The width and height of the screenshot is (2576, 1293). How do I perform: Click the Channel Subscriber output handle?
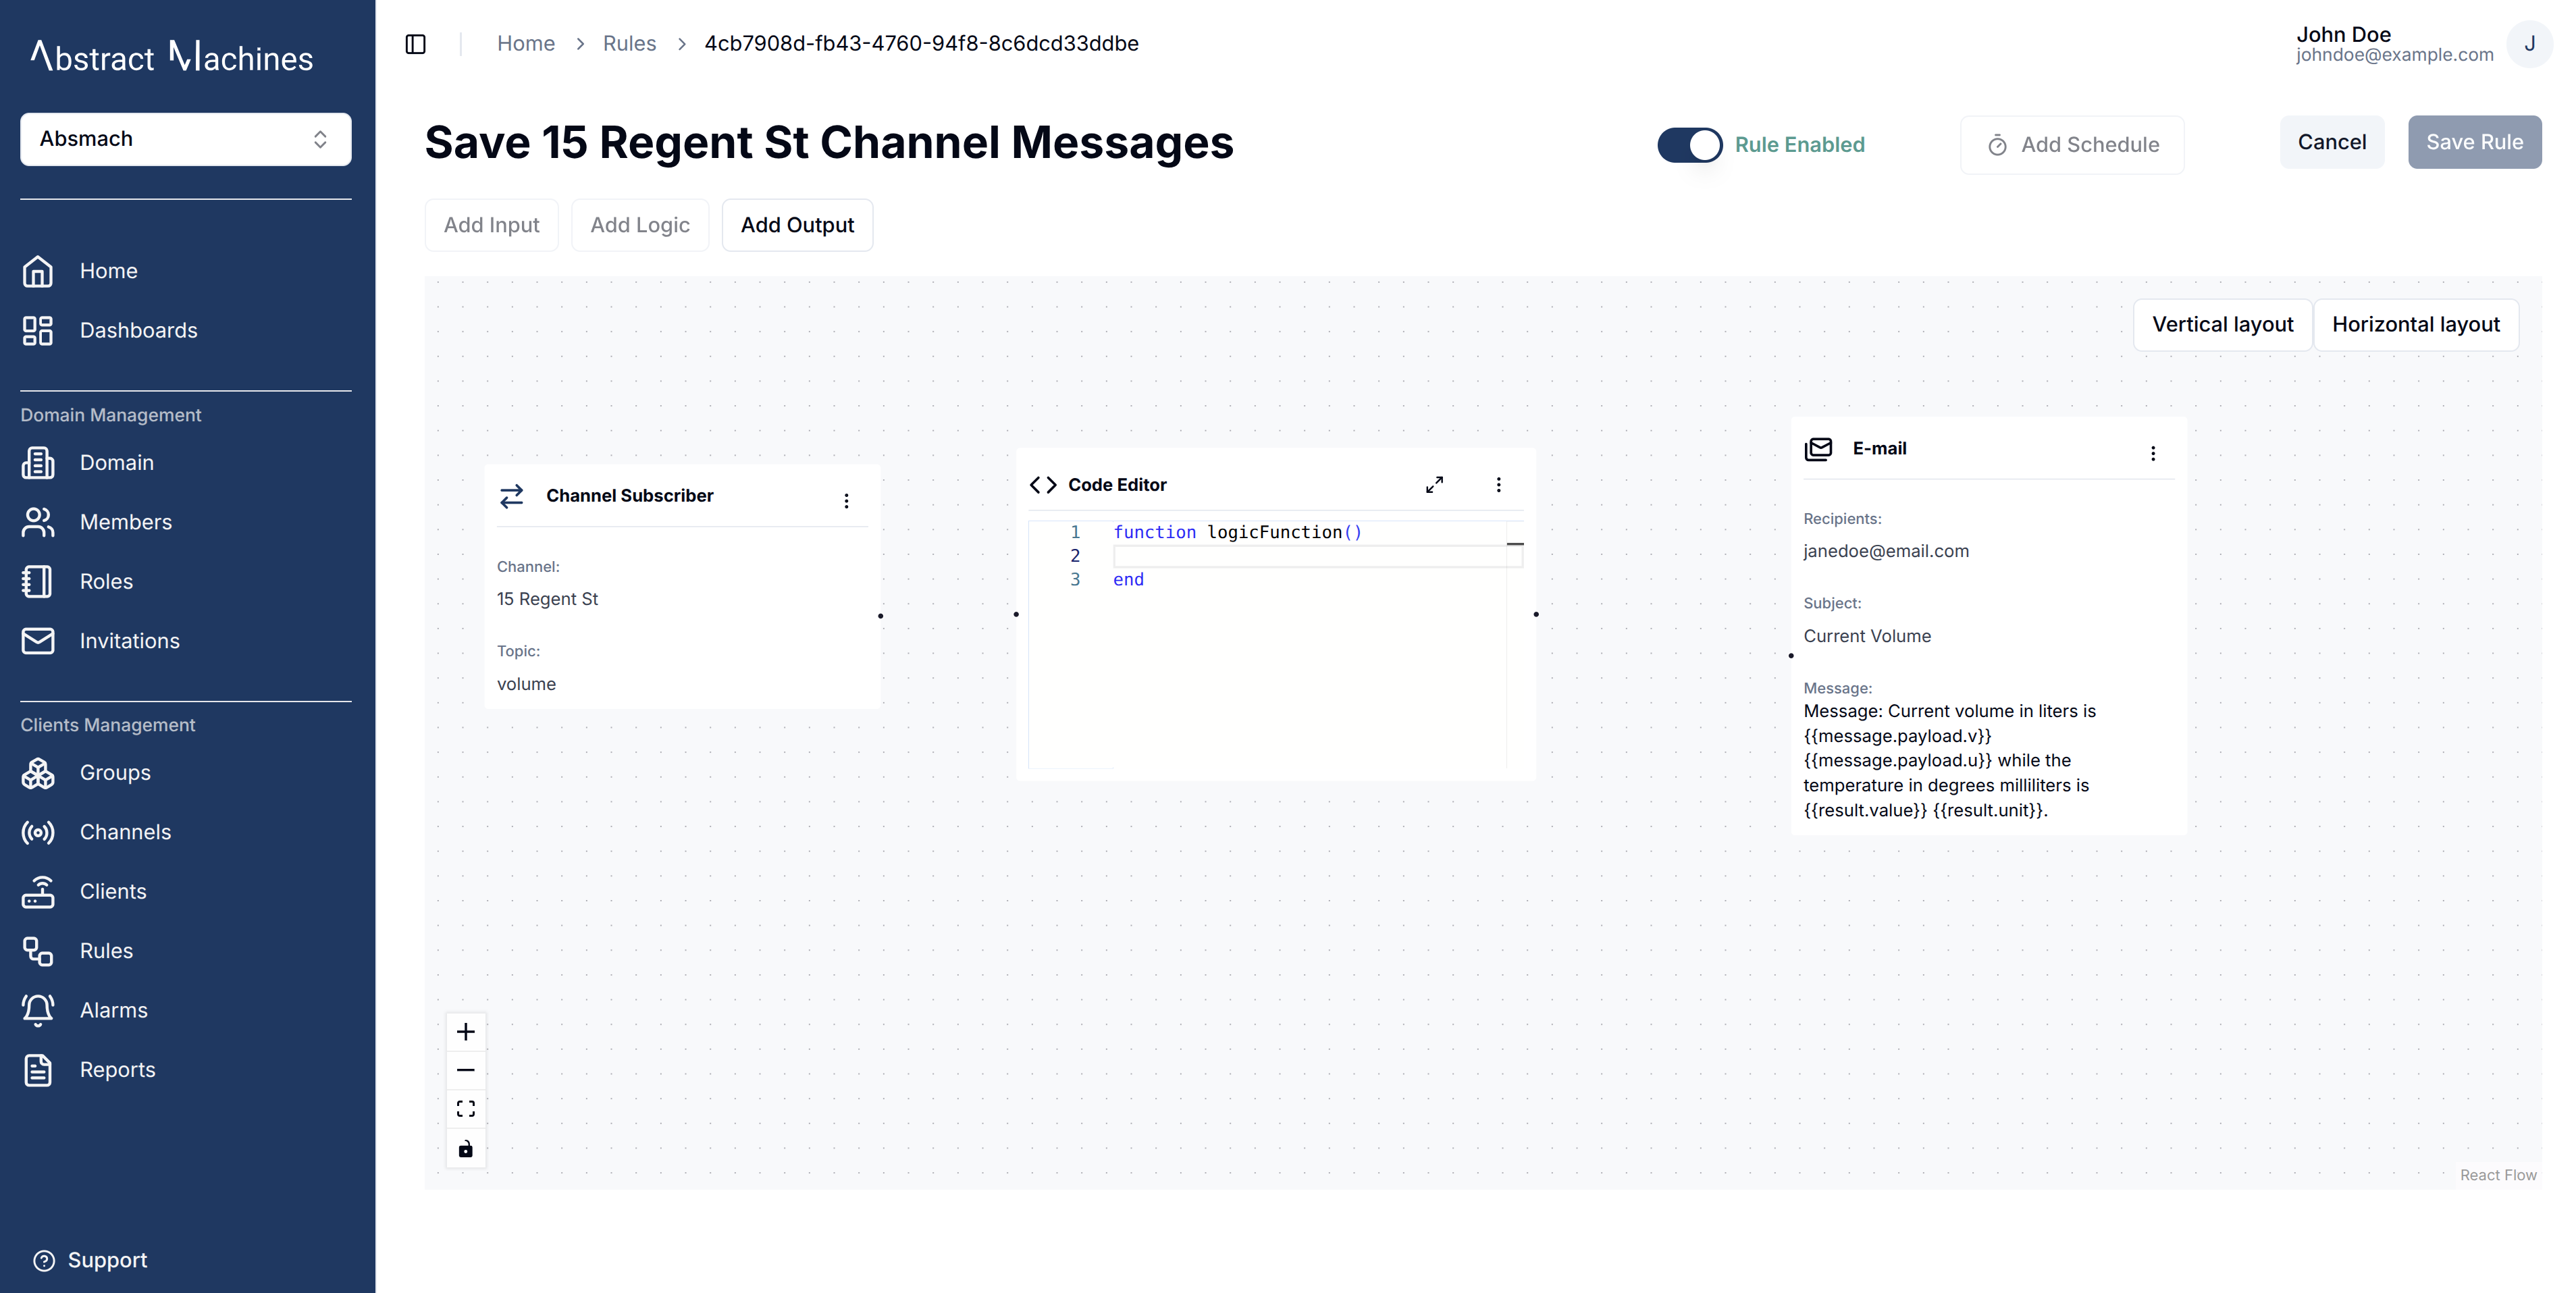(881, 616)
